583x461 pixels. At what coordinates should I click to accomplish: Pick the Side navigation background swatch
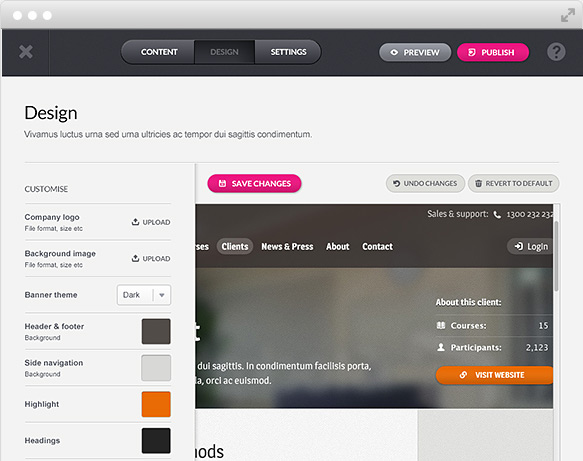tap(156, 368)
